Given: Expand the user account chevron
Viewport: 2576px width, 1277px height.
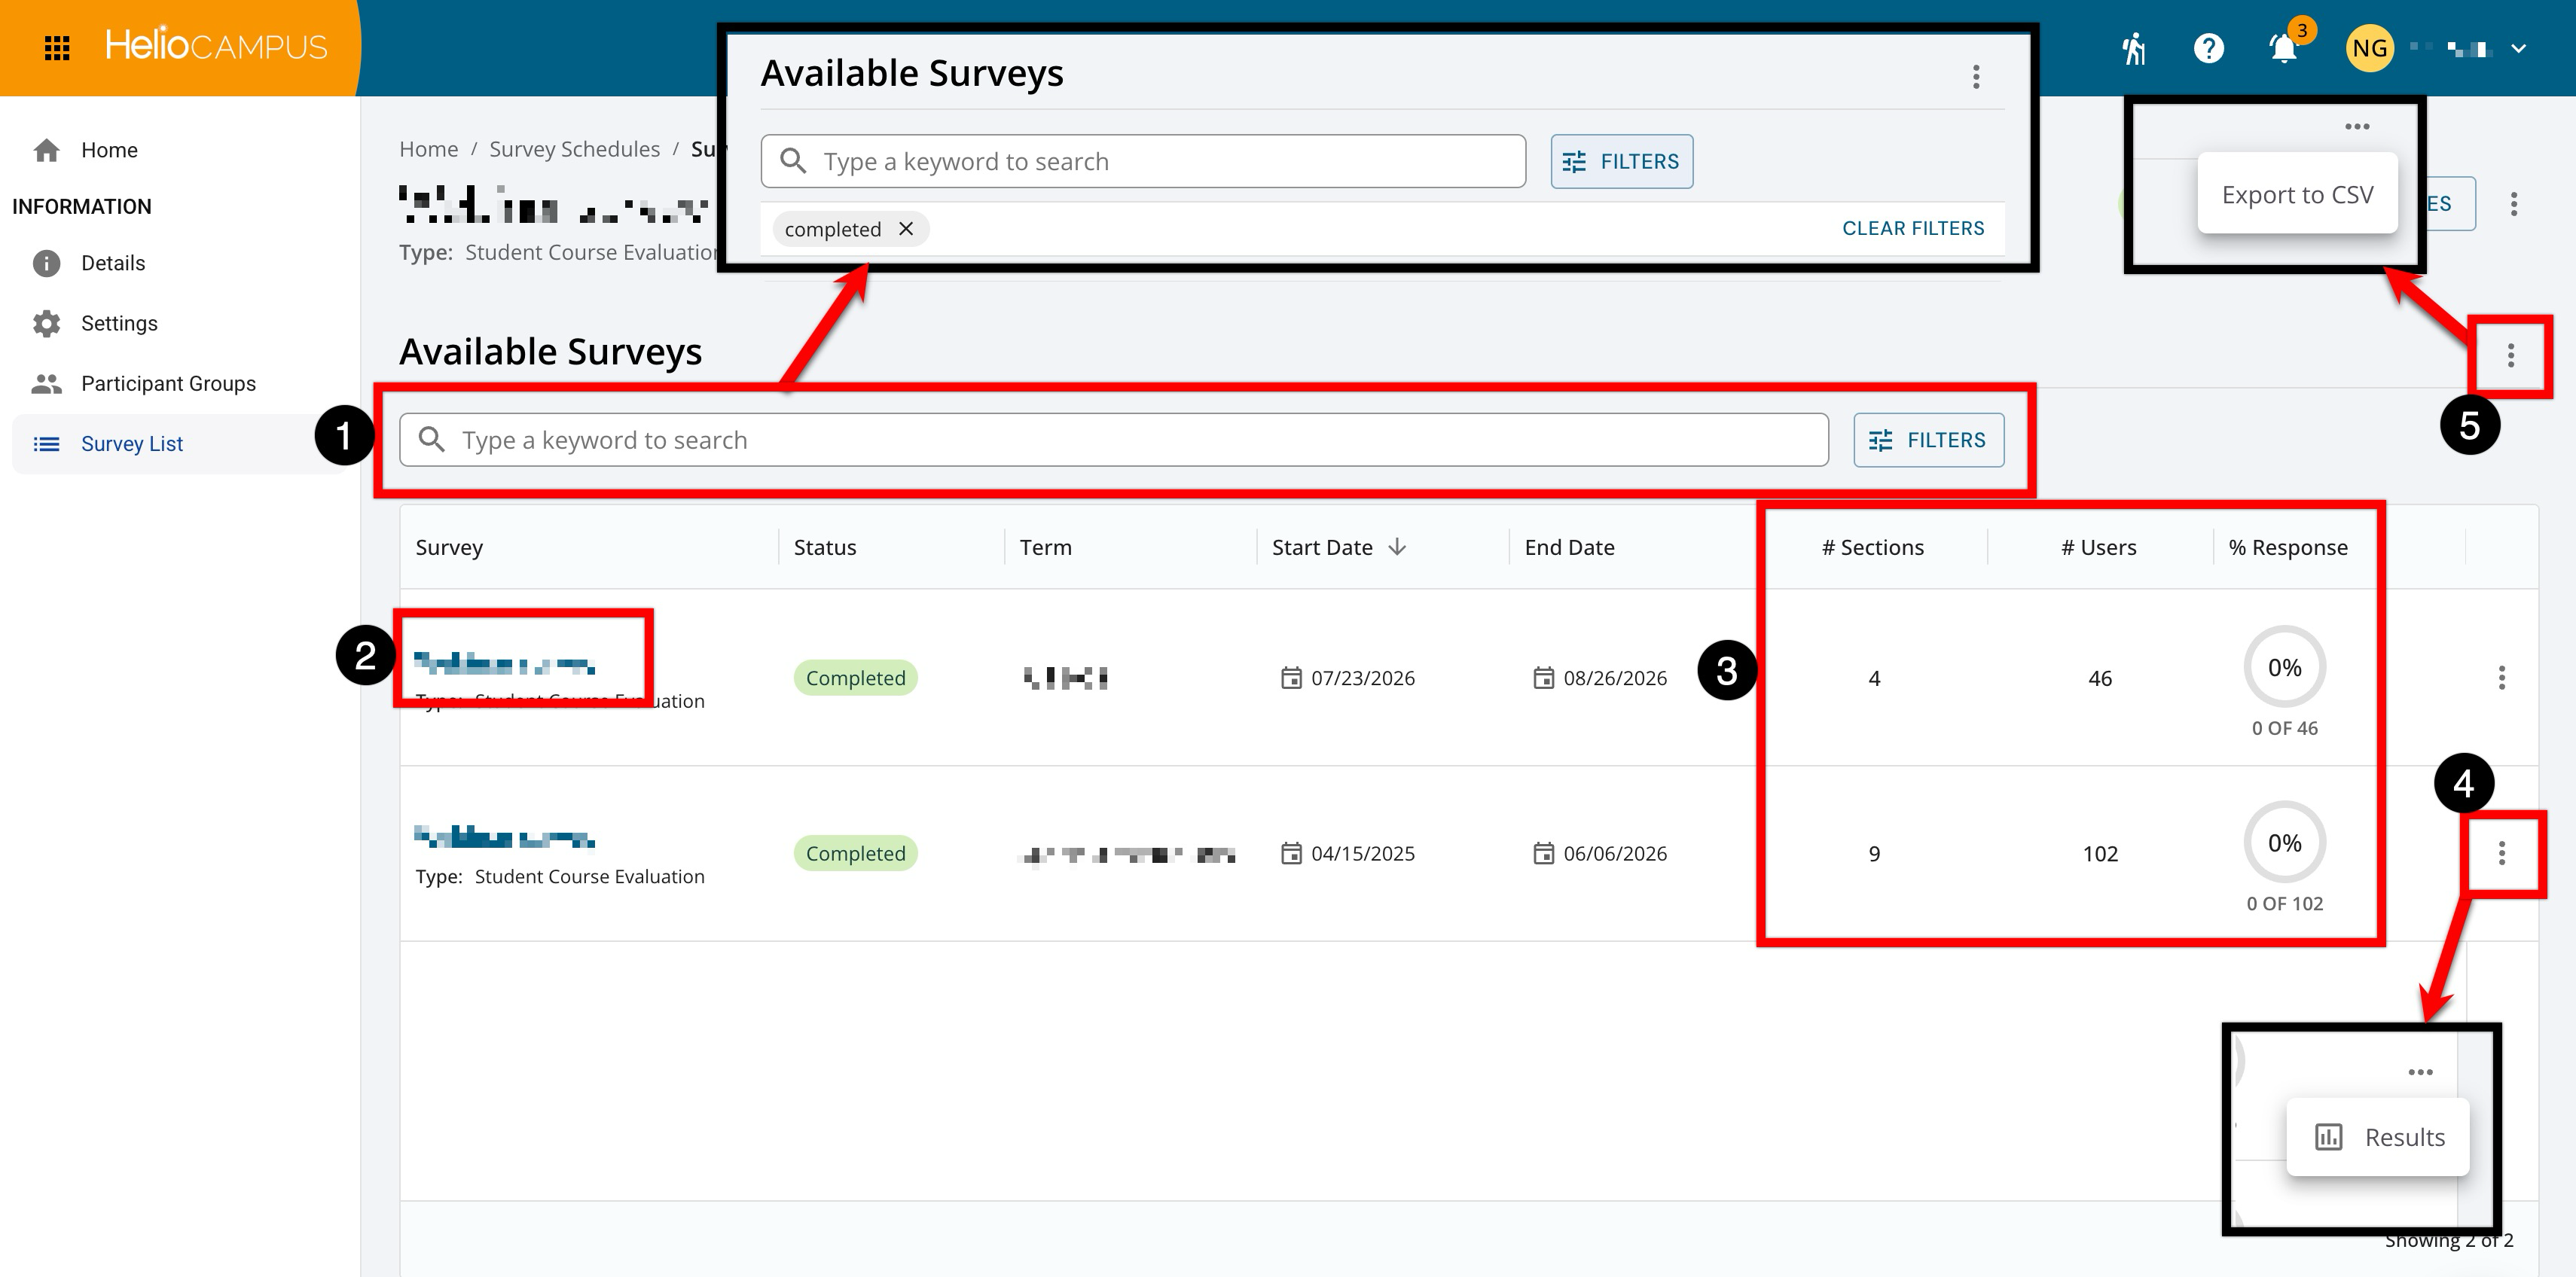Looking at the screenshot, I should click(2518, 48).
